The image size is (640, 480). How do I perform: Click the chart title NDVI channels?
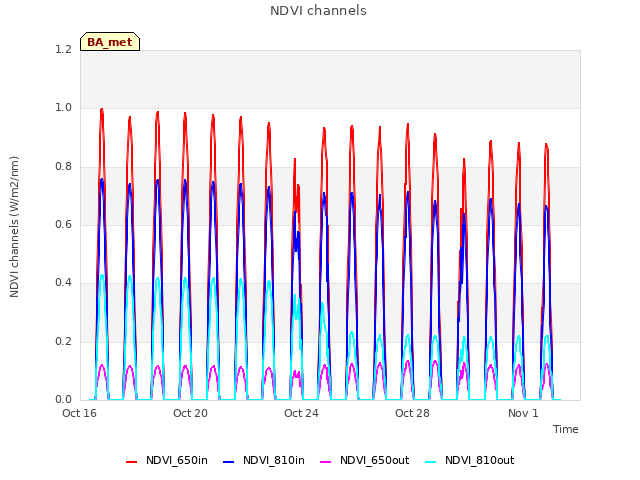[x=318, y=11]
